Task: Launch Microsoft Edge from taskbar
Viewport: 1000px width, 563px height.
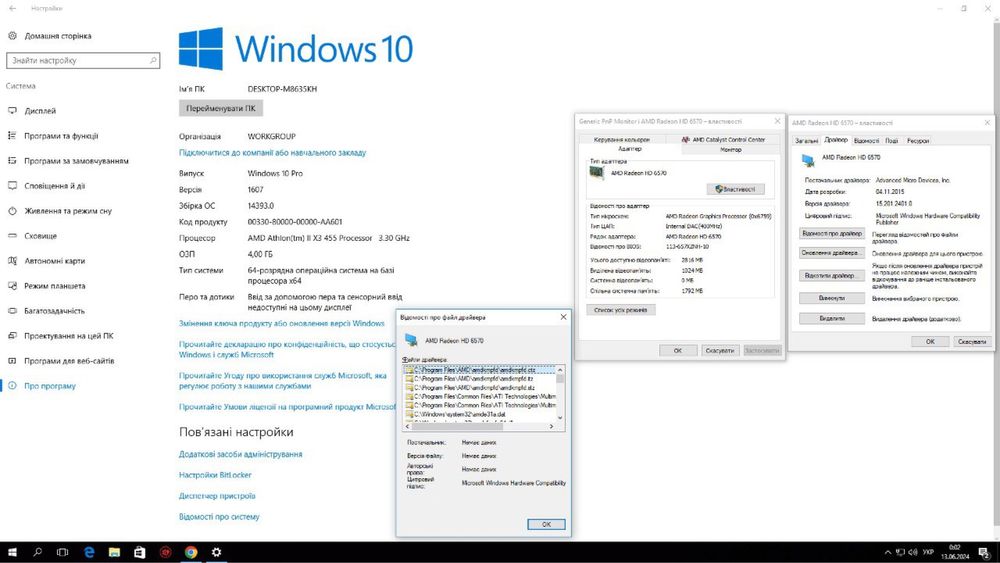Action: coord(89,552)
